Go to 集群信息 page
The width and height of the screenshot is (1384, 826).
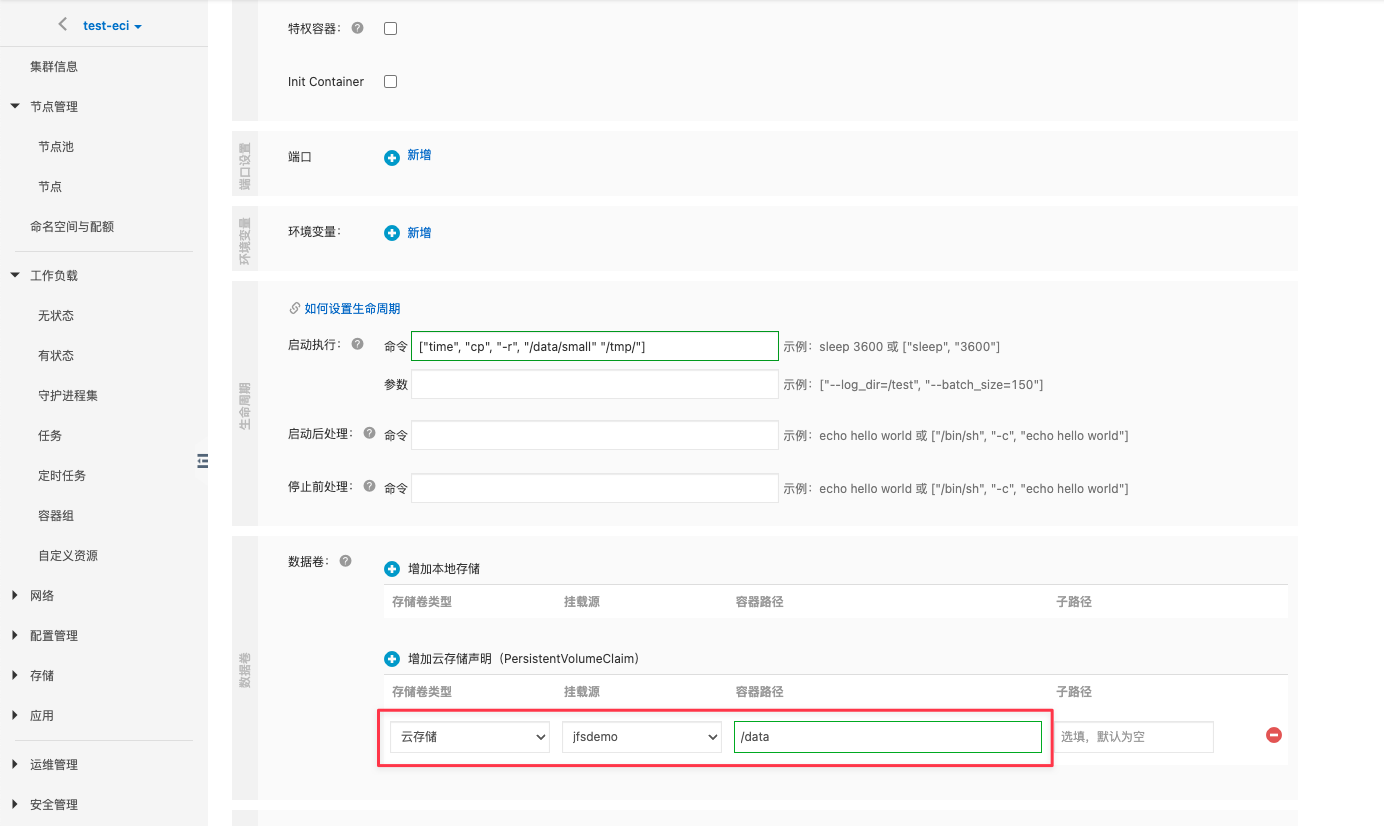pos(54,67)
